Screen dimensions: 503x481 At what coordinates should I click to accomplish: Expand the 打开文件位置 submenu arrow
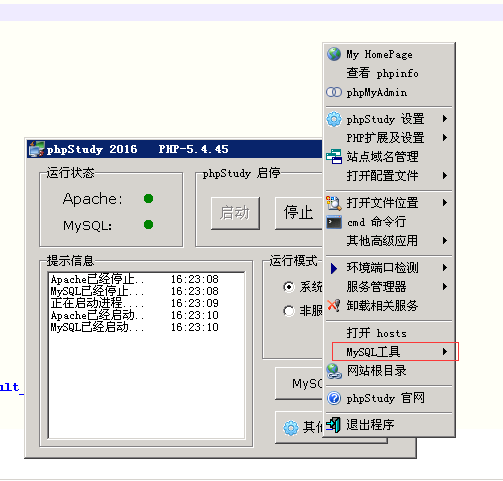point(445,202)
